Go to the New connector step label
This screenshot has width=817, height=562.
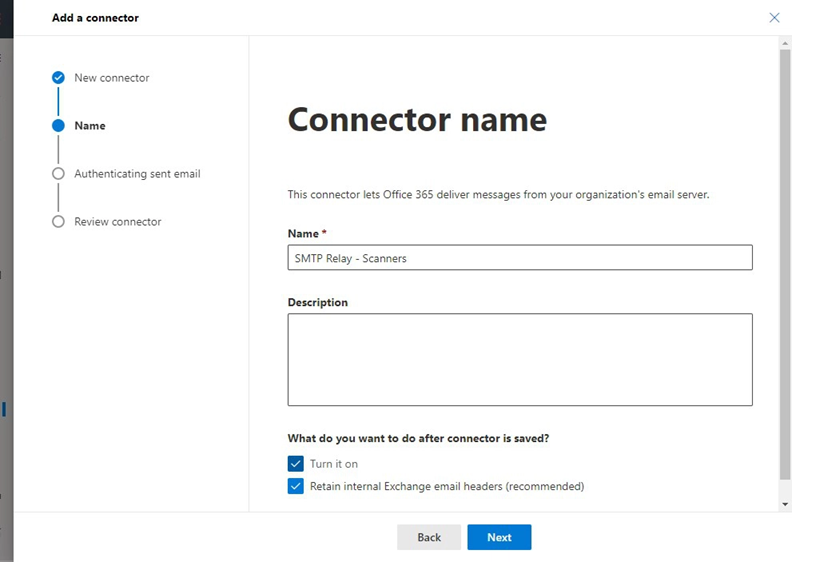click(111, 78)
